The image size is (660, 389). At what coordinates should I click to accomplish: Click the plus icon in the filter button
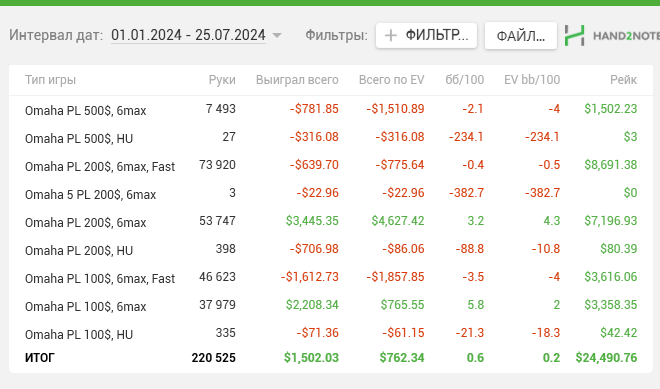(391, 36)
